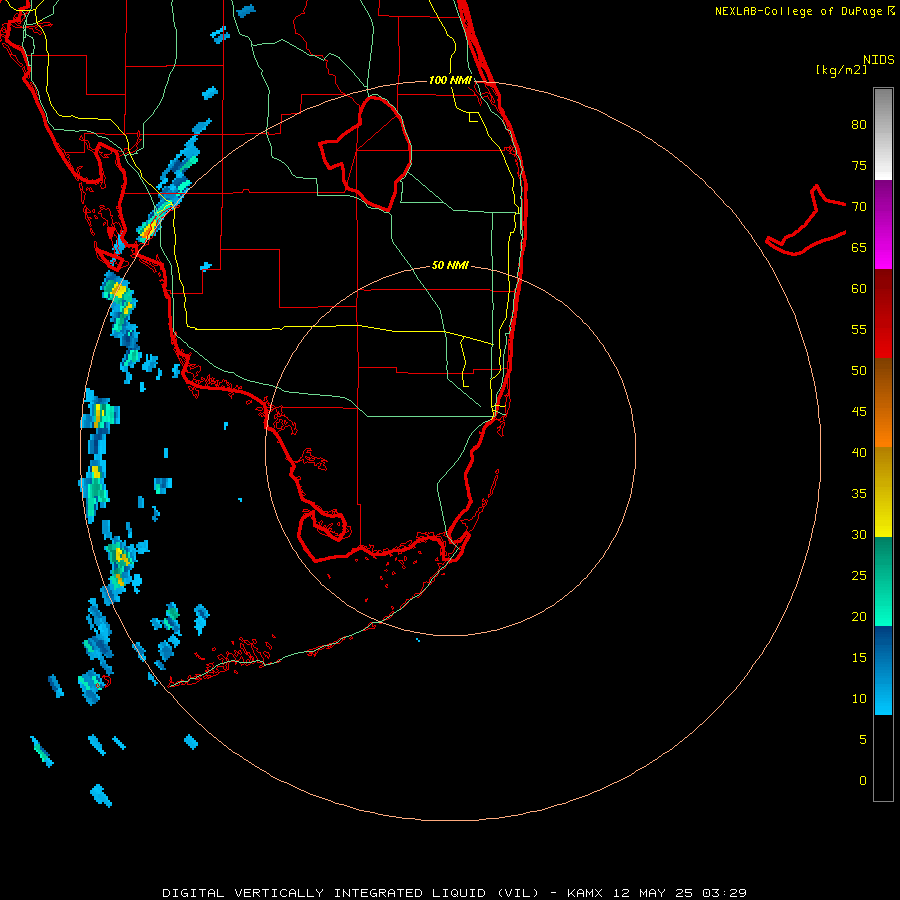Click the 60 scale value
Viewport: 900px width, 900px height.
[x=859, y=289]
